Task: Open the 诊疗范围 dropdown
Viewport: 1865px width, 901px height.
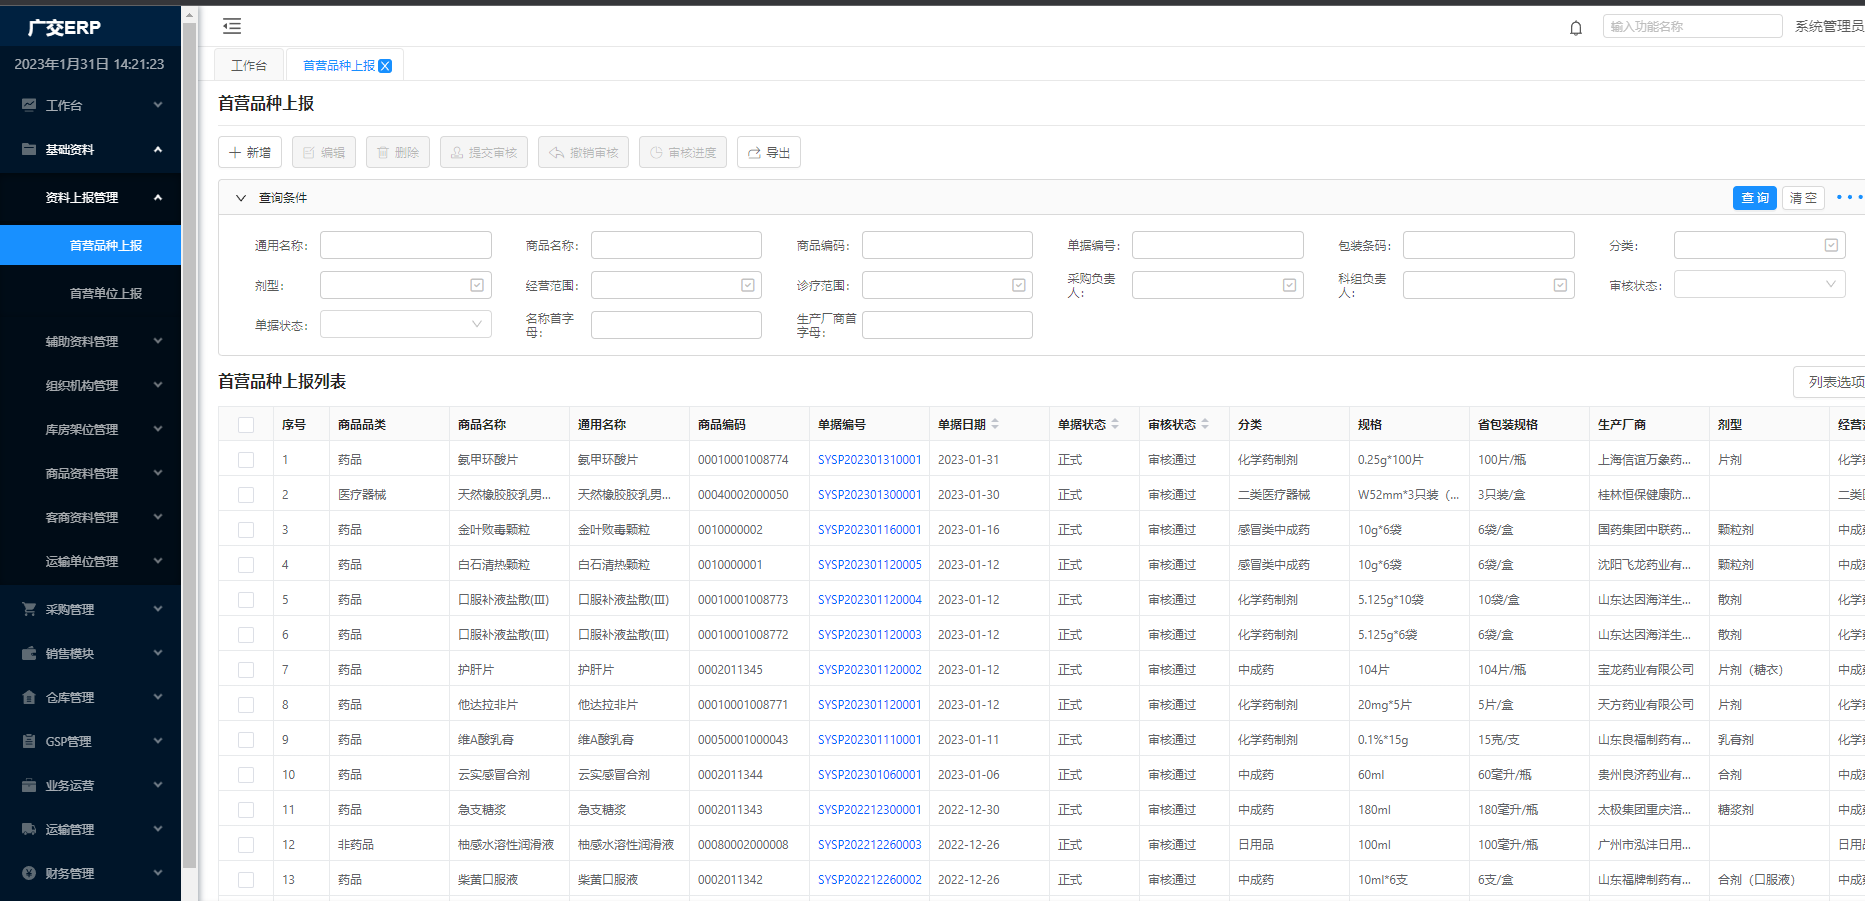Action: click(x=947, y=285)
